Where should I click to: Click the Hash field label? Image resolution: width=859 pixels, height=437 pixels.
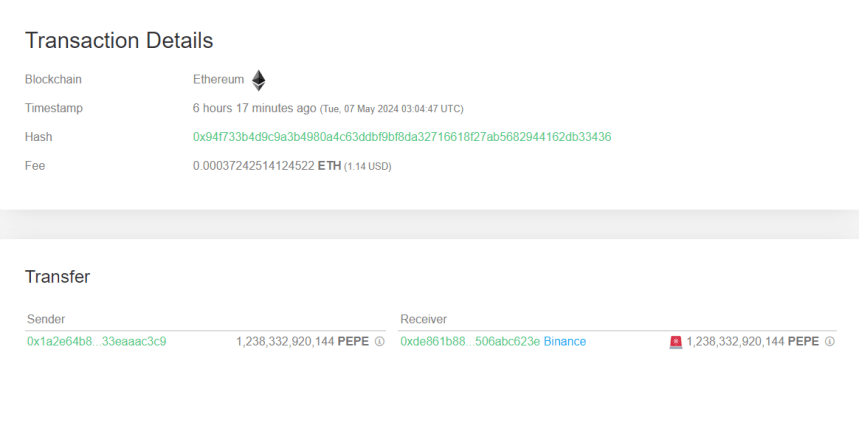(x=38, y=137)
